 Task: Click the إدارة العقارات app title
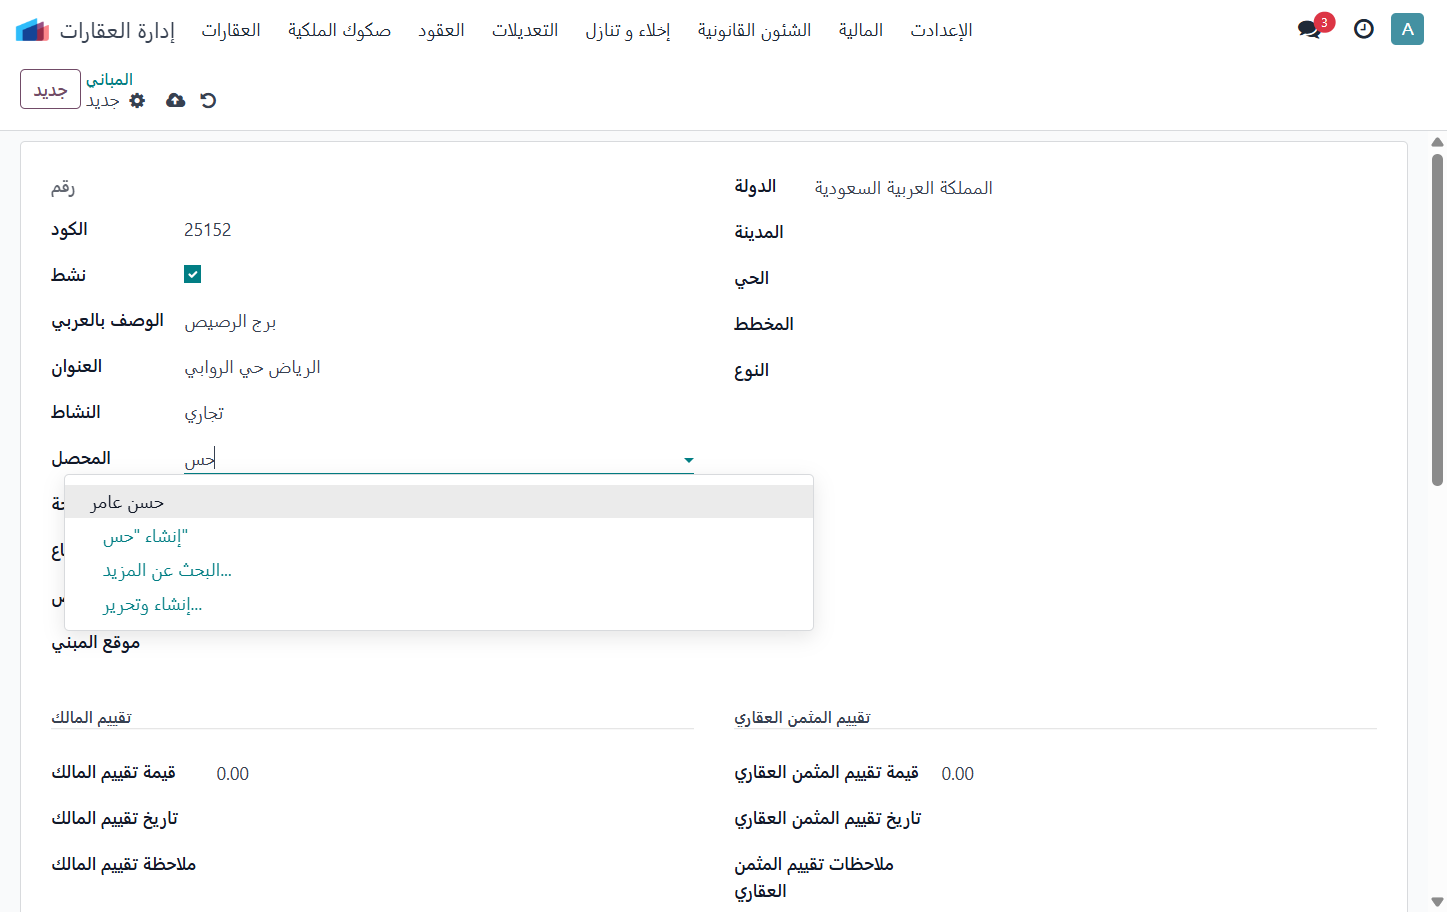[117, 30]
